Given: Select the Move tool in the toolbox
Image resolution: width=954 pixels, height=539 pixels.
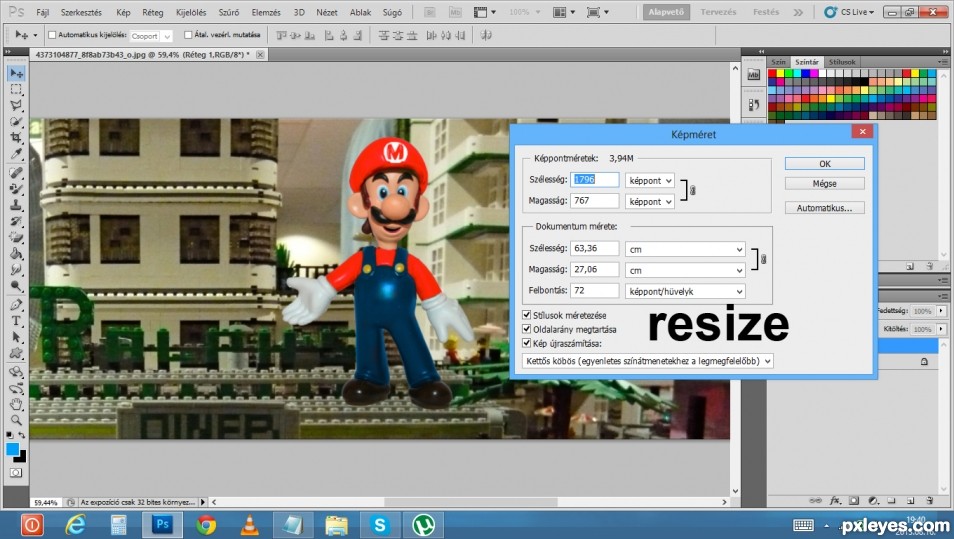Looking at the screenshot, I should [x=16, y=73].
